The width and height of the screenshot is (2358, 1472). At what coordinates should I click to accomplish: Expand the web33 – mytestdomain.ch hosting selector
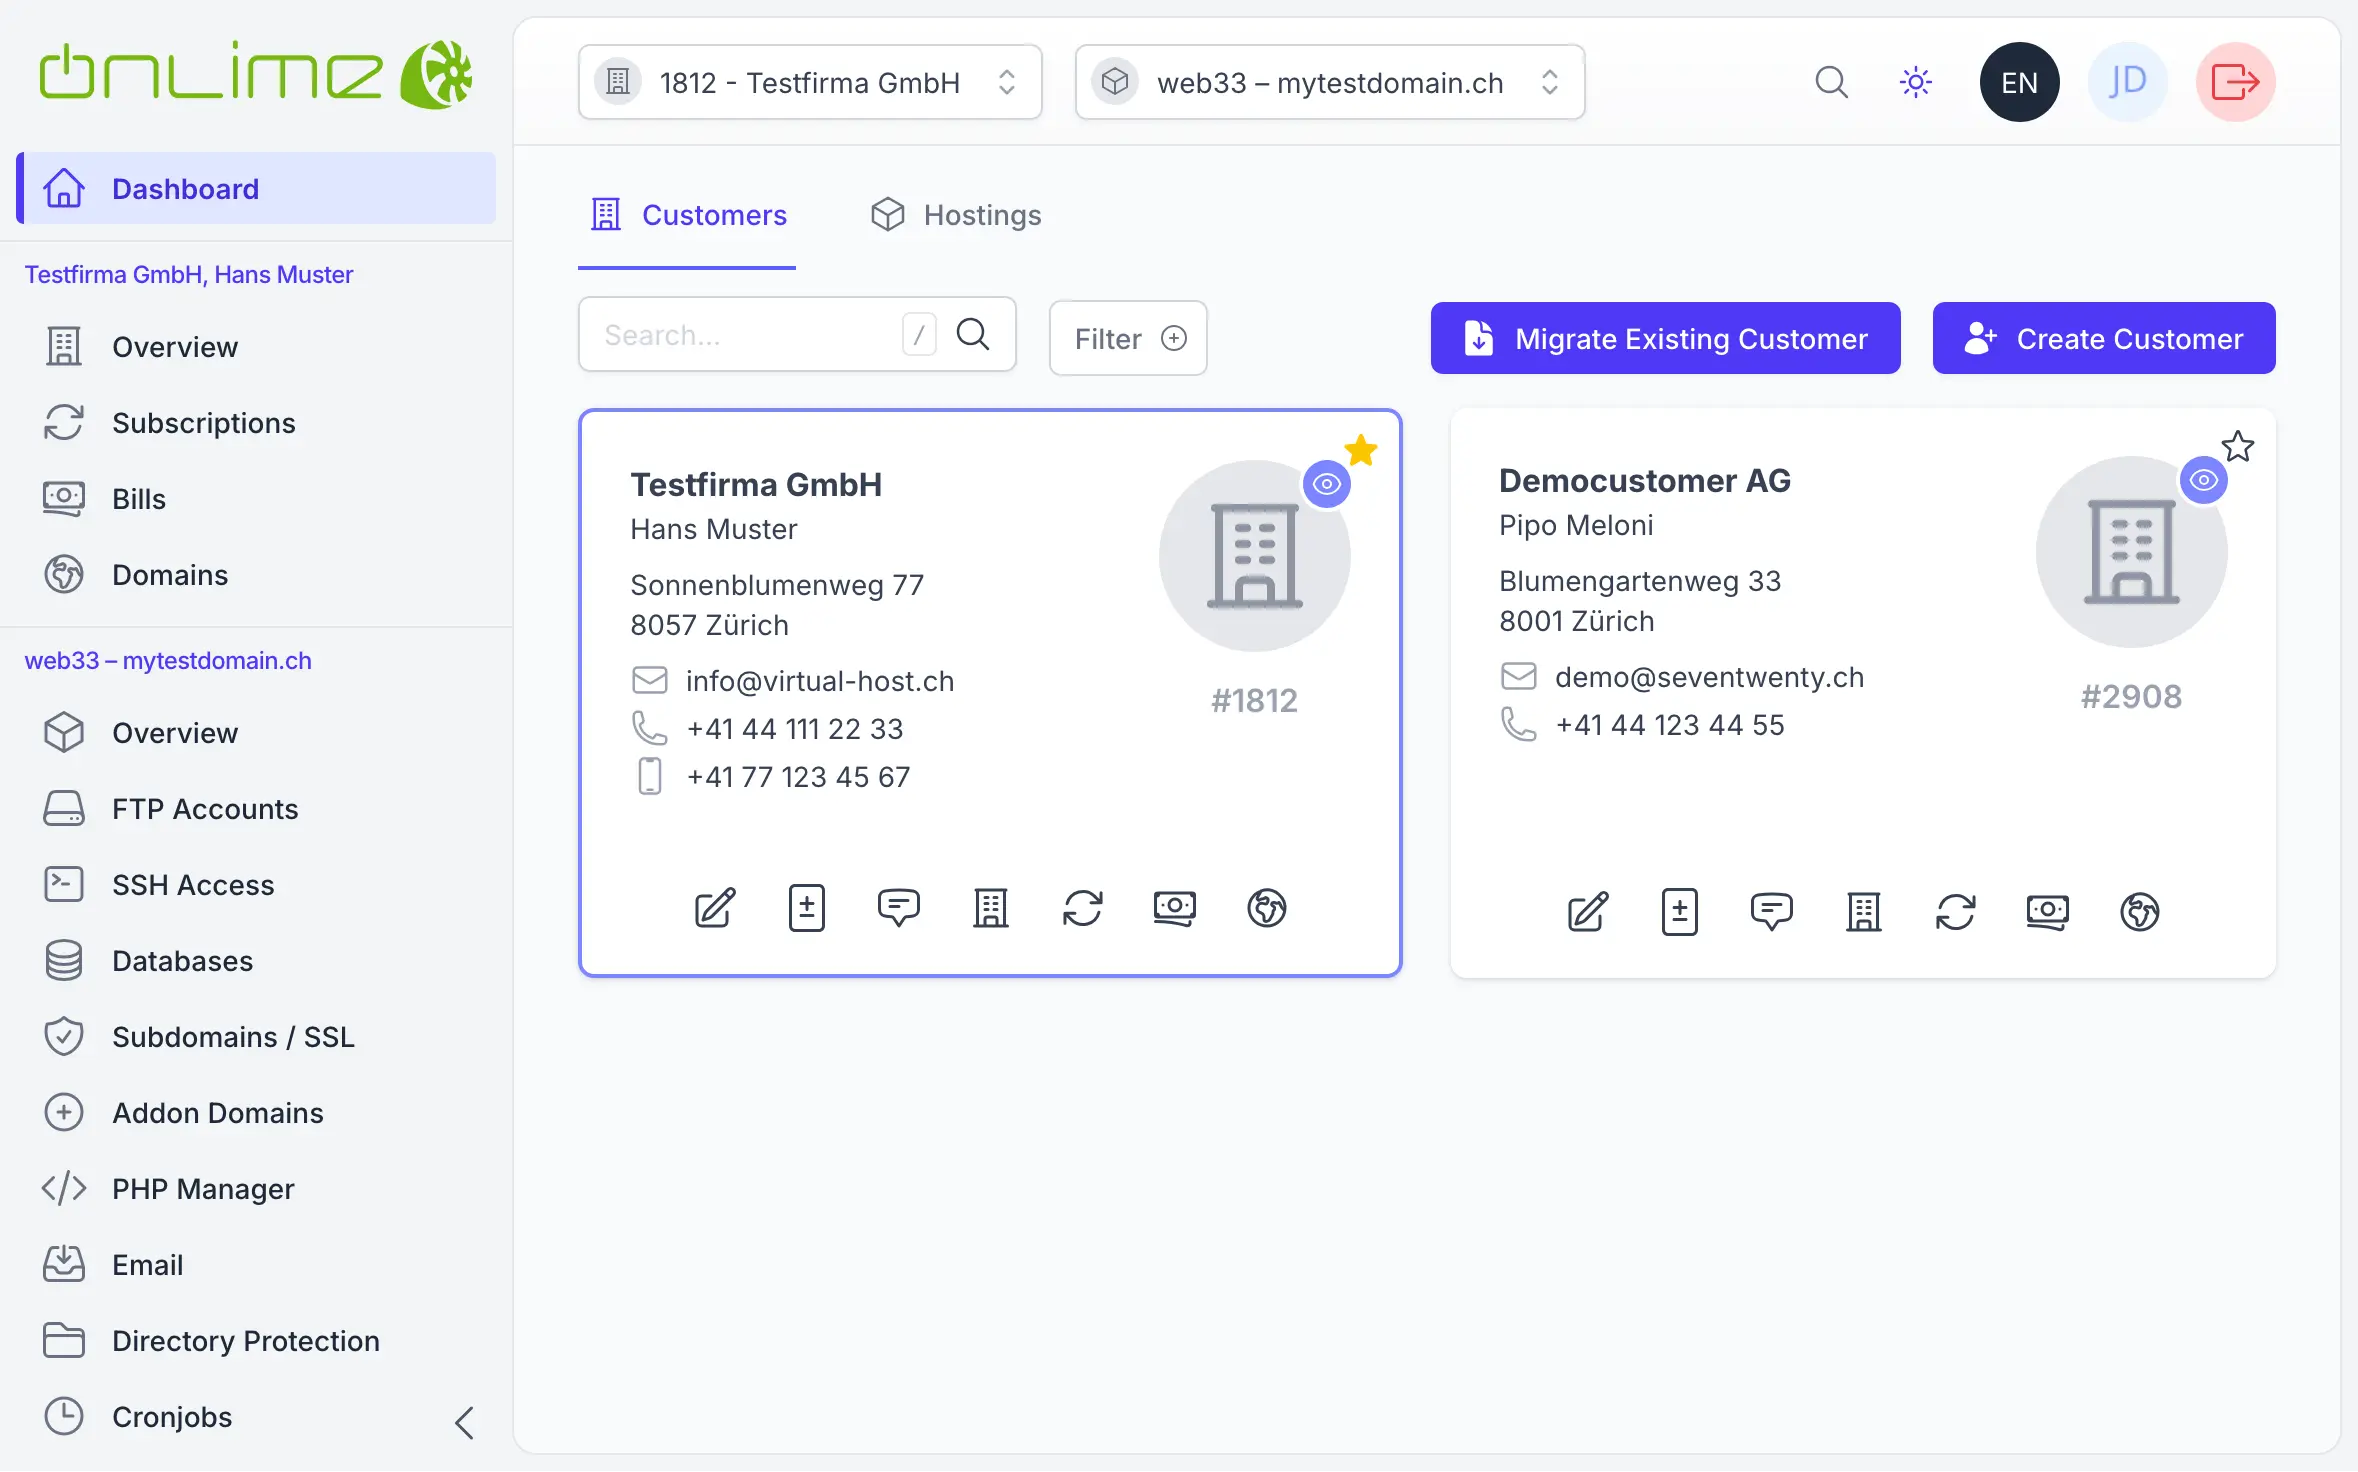(x=1329, y=82)
